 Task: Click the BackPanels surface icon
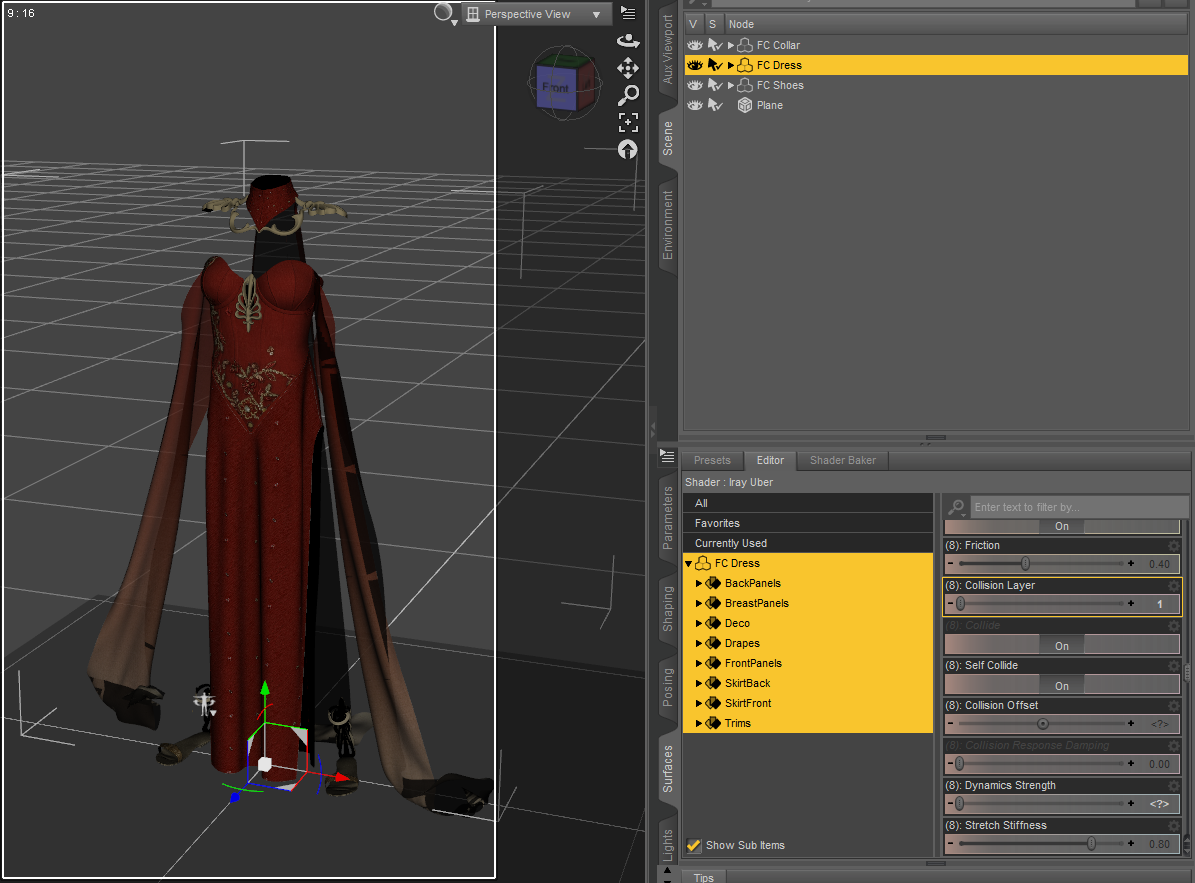click(713, 583)
